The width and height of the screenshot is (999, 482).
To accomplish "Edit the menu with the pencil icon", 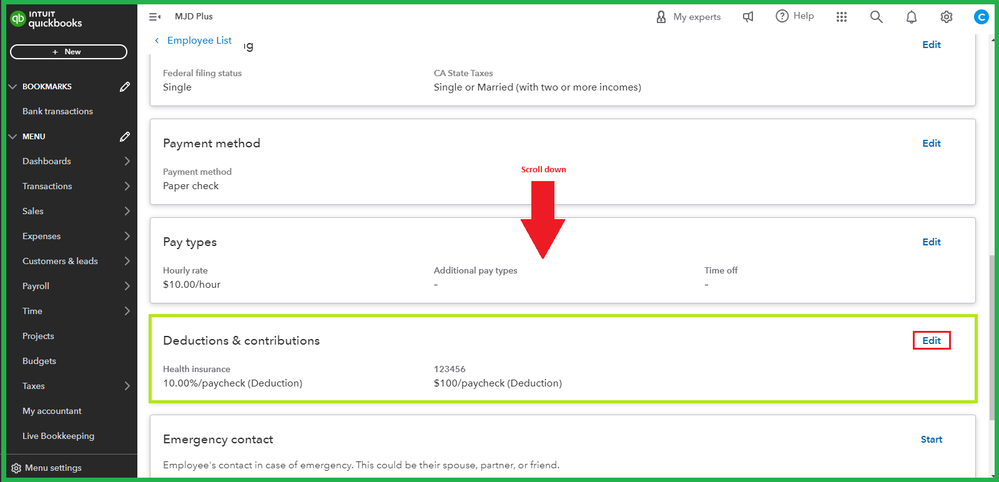I will (x=125, y=136).
